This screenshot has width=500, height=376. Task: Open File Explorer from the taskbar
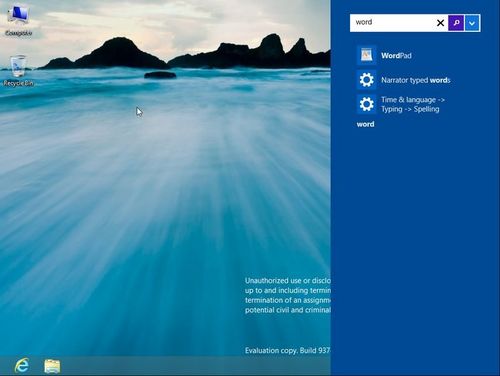[52, 366]
